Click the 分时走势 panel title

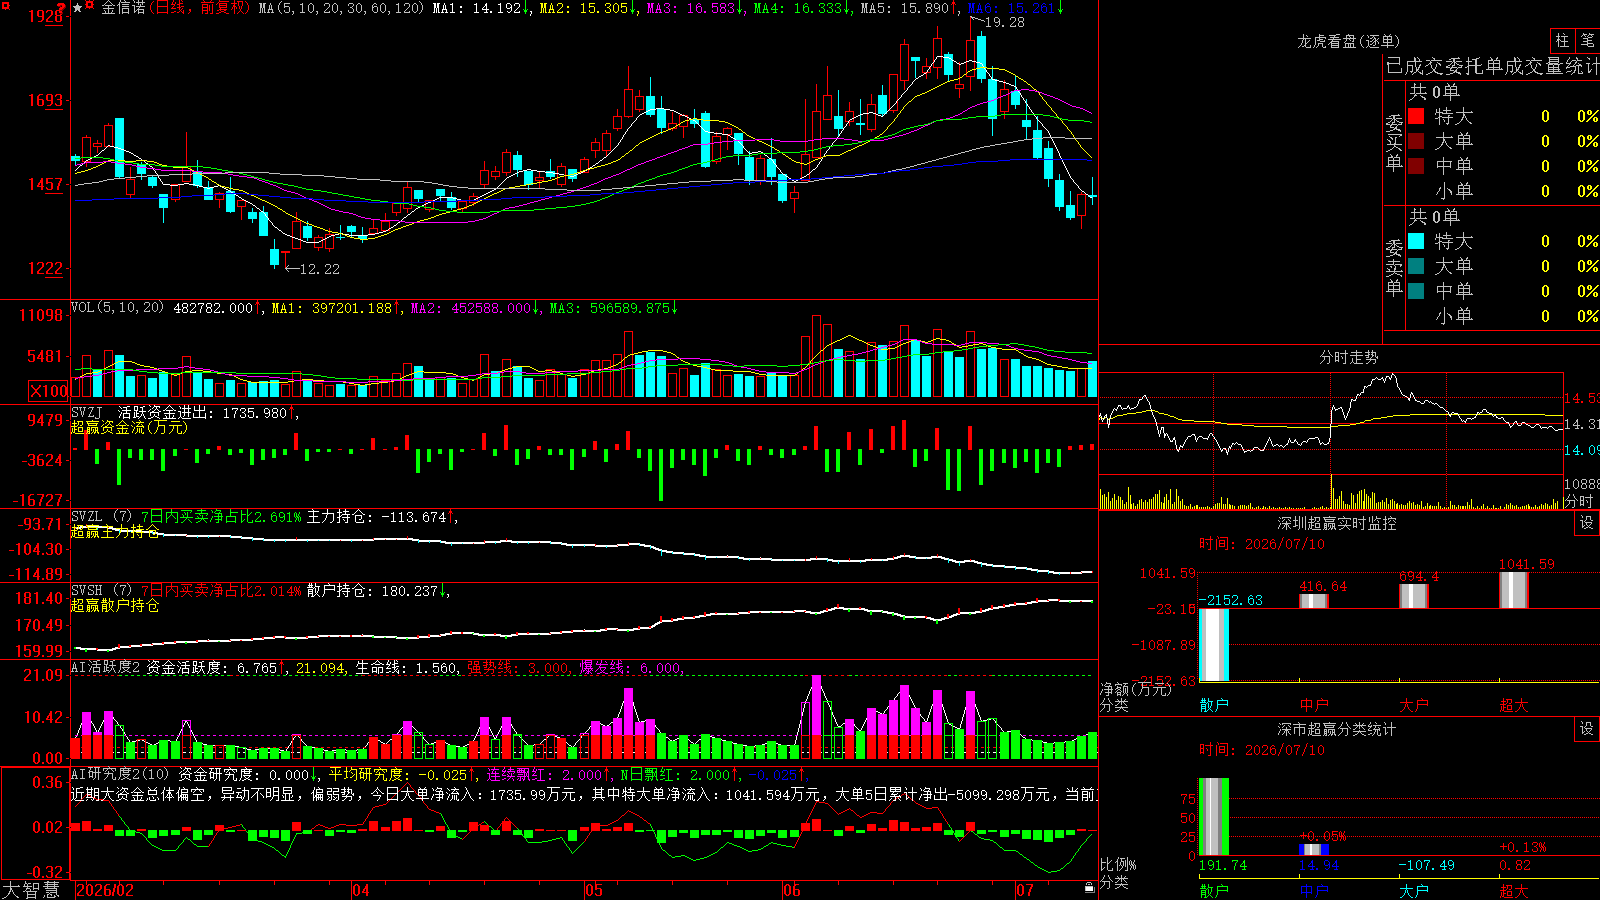1348,357
